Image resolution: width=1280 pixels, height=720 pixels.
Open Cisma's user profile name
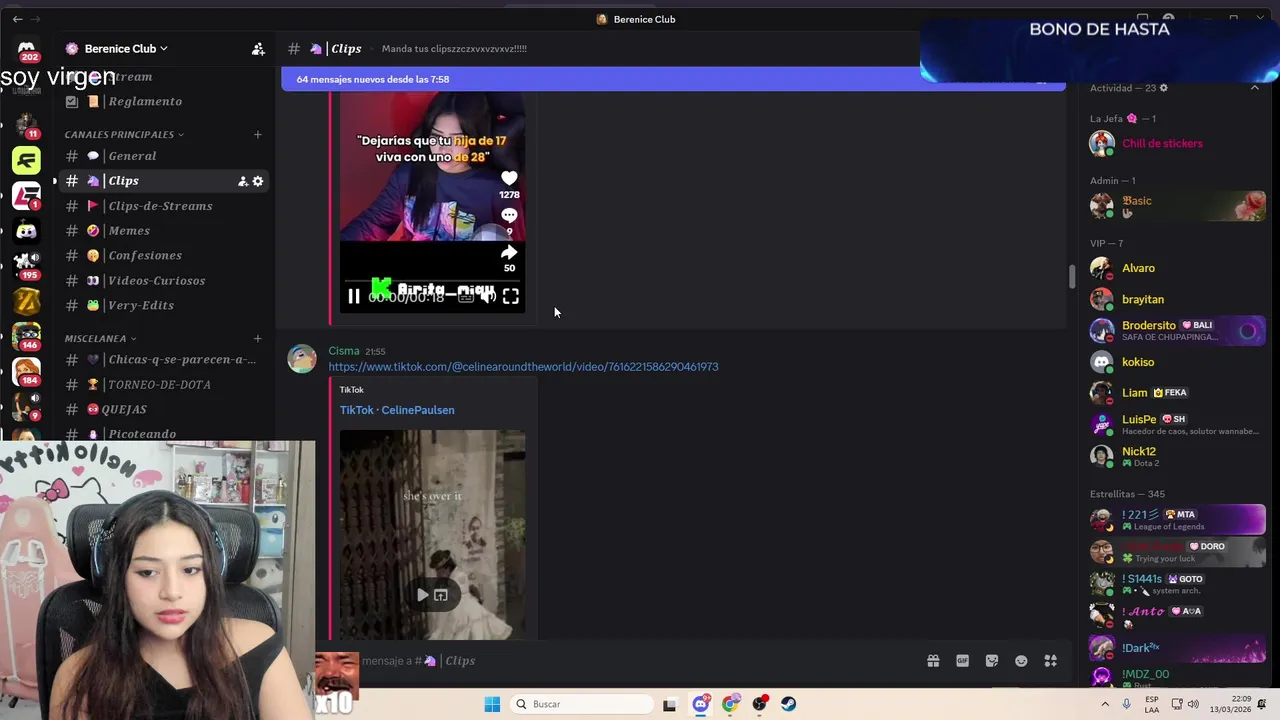point(344,351)
